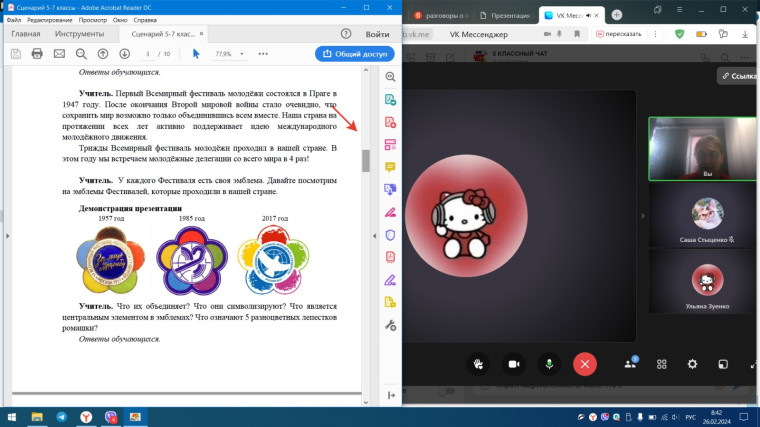Click the Acrobat vertical scrollbar thumb
The width and height of the screenshot is (760, 427).
[365, 160]
